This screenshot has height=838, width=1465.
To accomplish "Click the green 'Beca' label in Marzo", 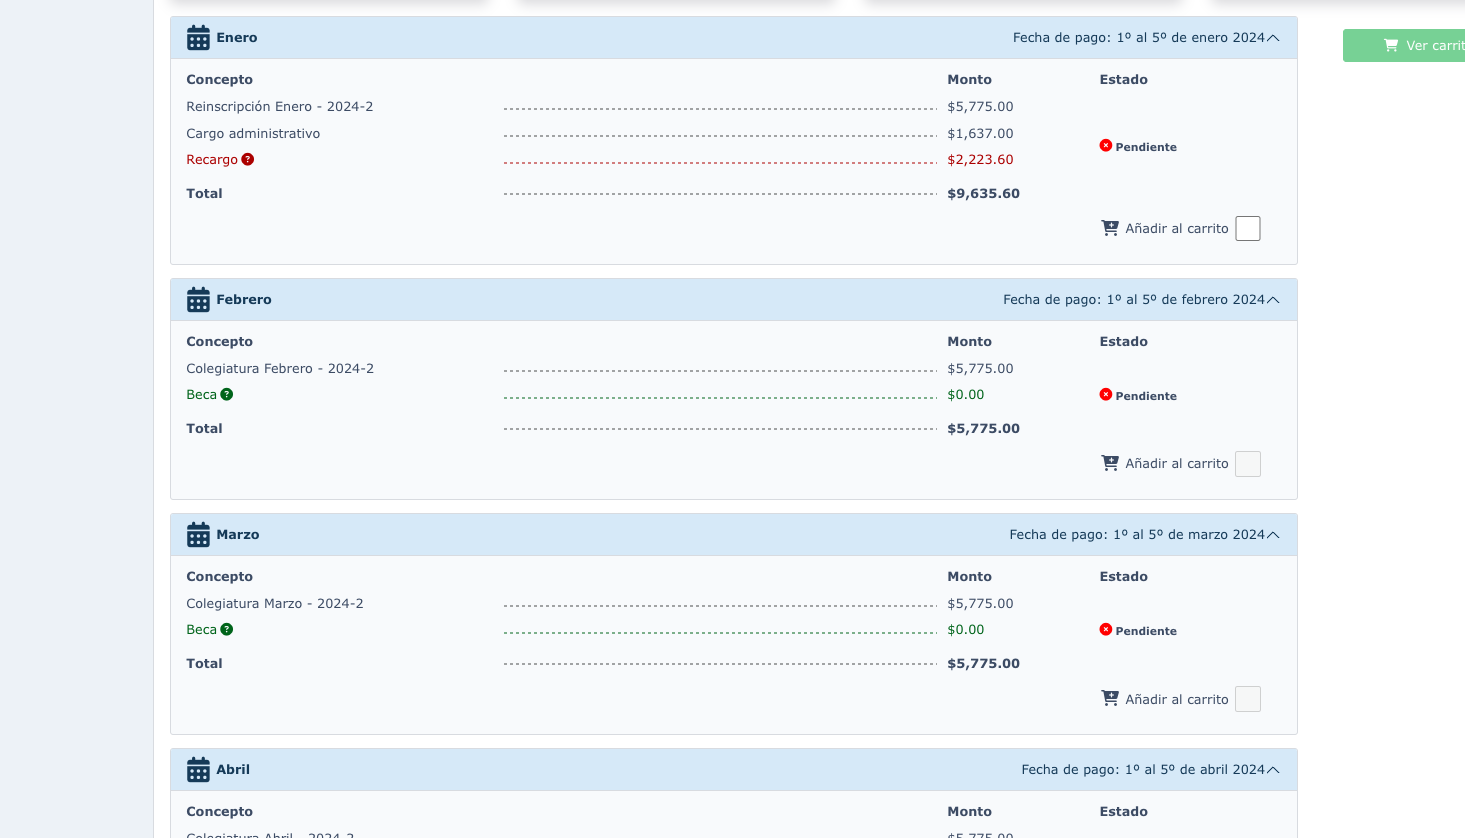I will coord(201,630).
